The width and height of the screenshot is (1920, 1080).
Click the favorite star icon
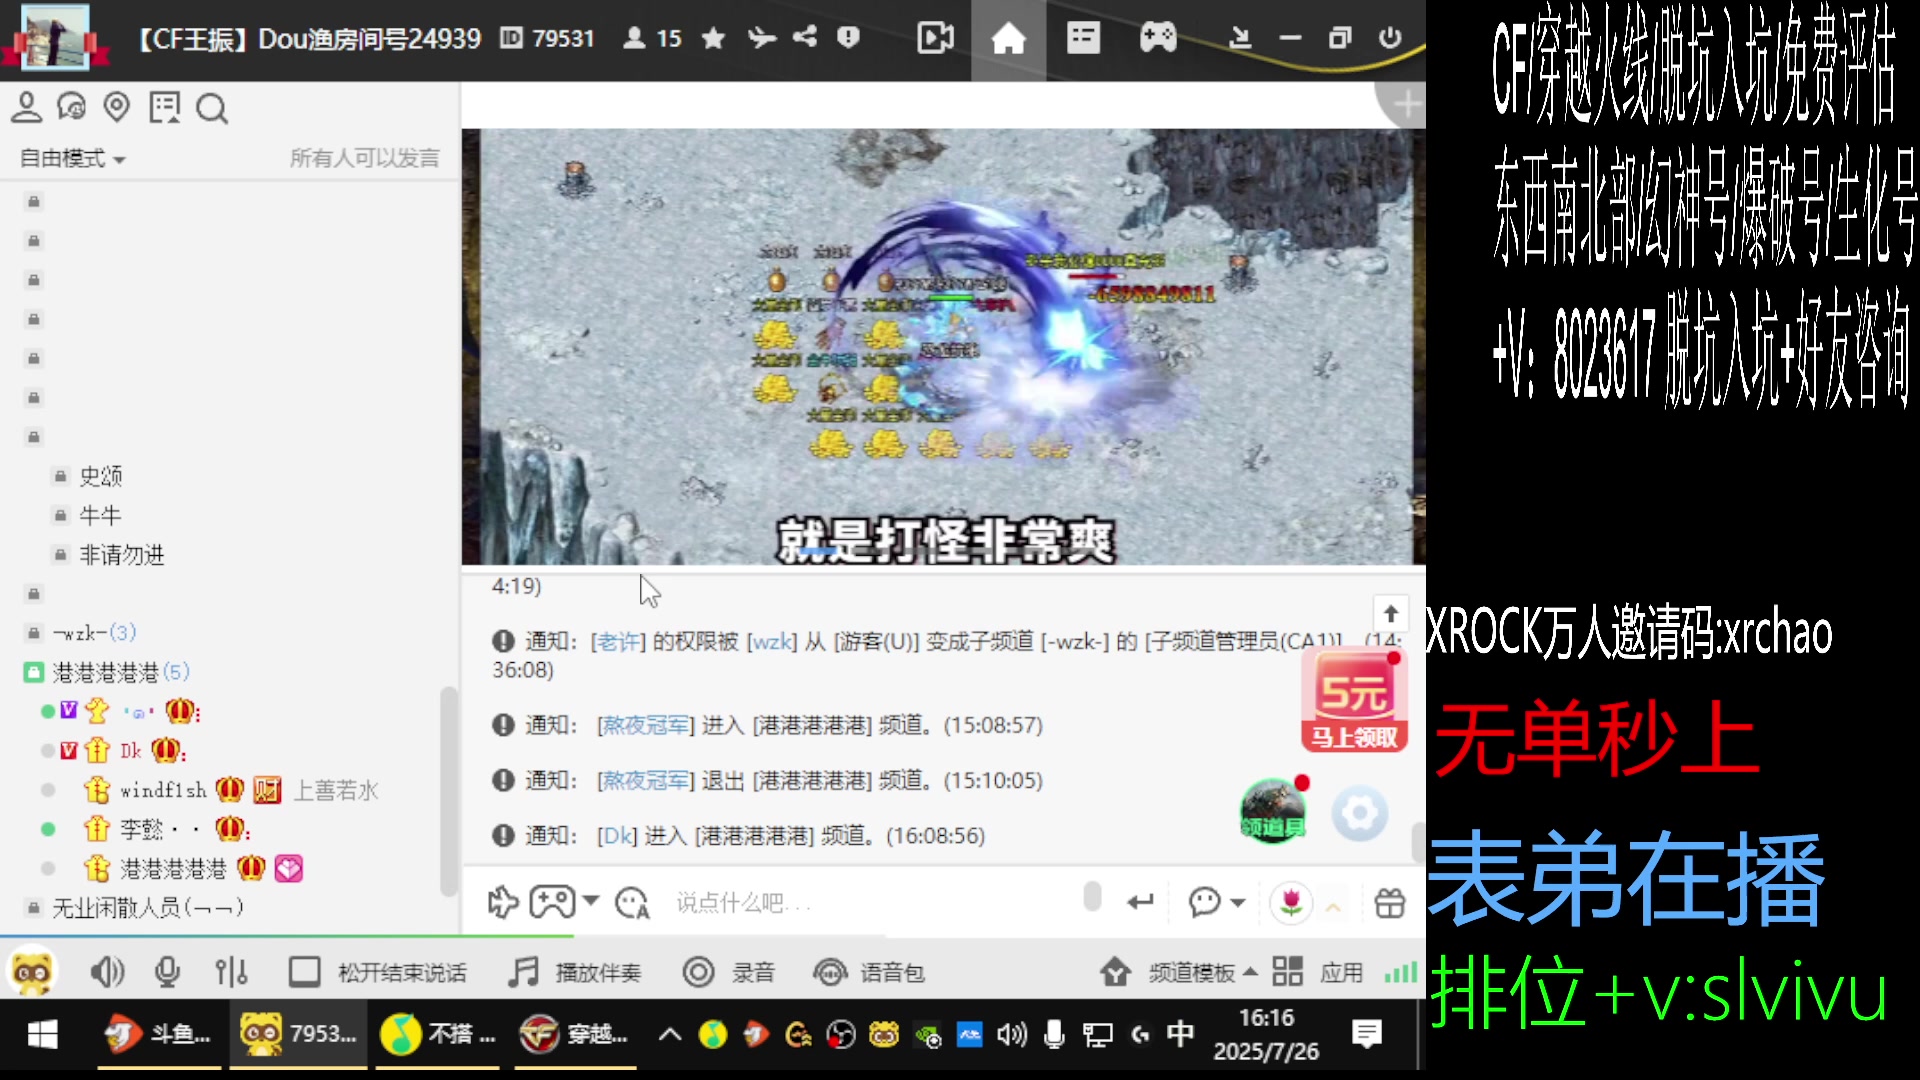pyautogui.click(x=713, y=38)
